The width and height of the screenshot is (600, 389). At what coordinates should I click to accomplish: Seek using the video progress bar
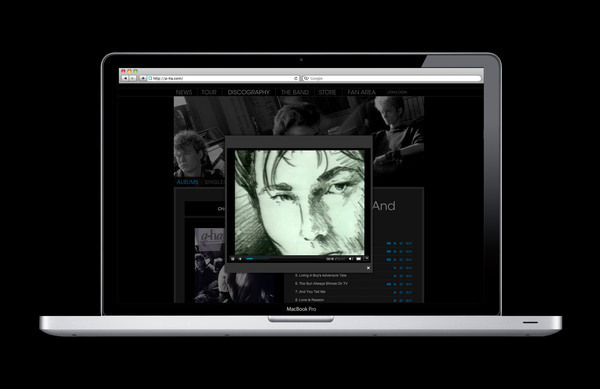(284, 259)
